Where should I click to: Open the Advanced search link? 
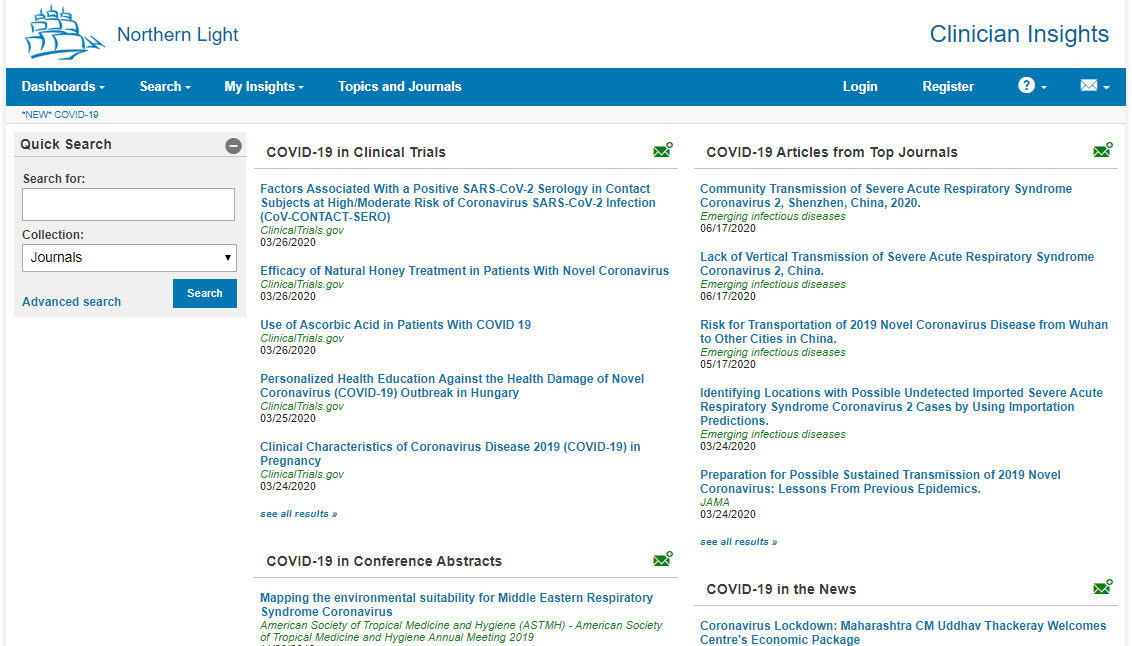(71, 302)
